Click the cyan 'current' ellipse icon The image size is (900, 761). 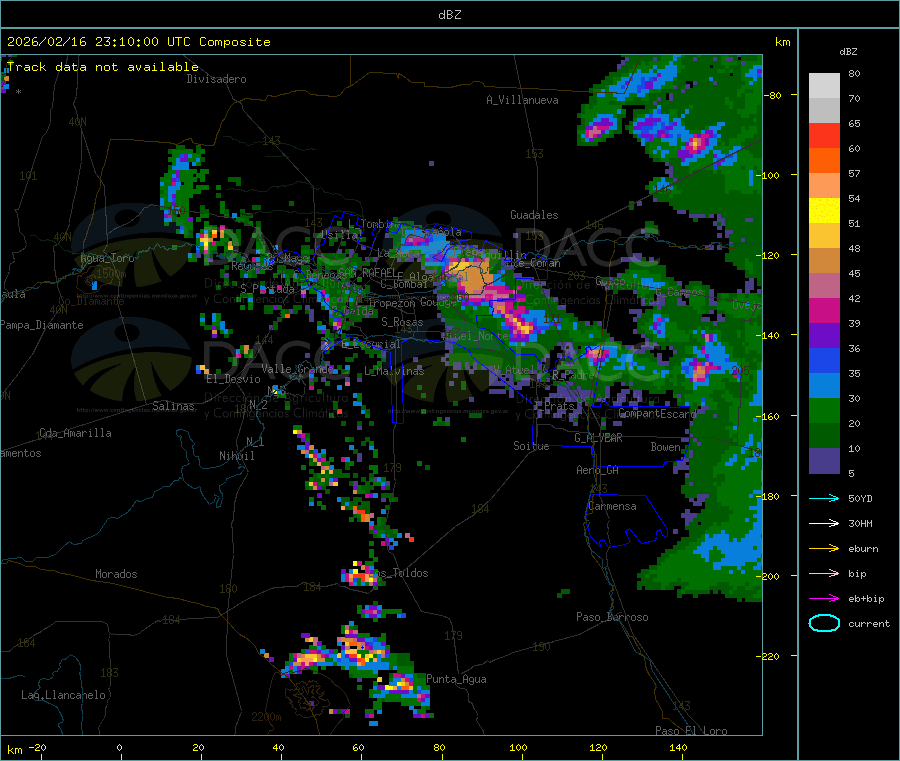pyautogui.click(x=824, y=623)
